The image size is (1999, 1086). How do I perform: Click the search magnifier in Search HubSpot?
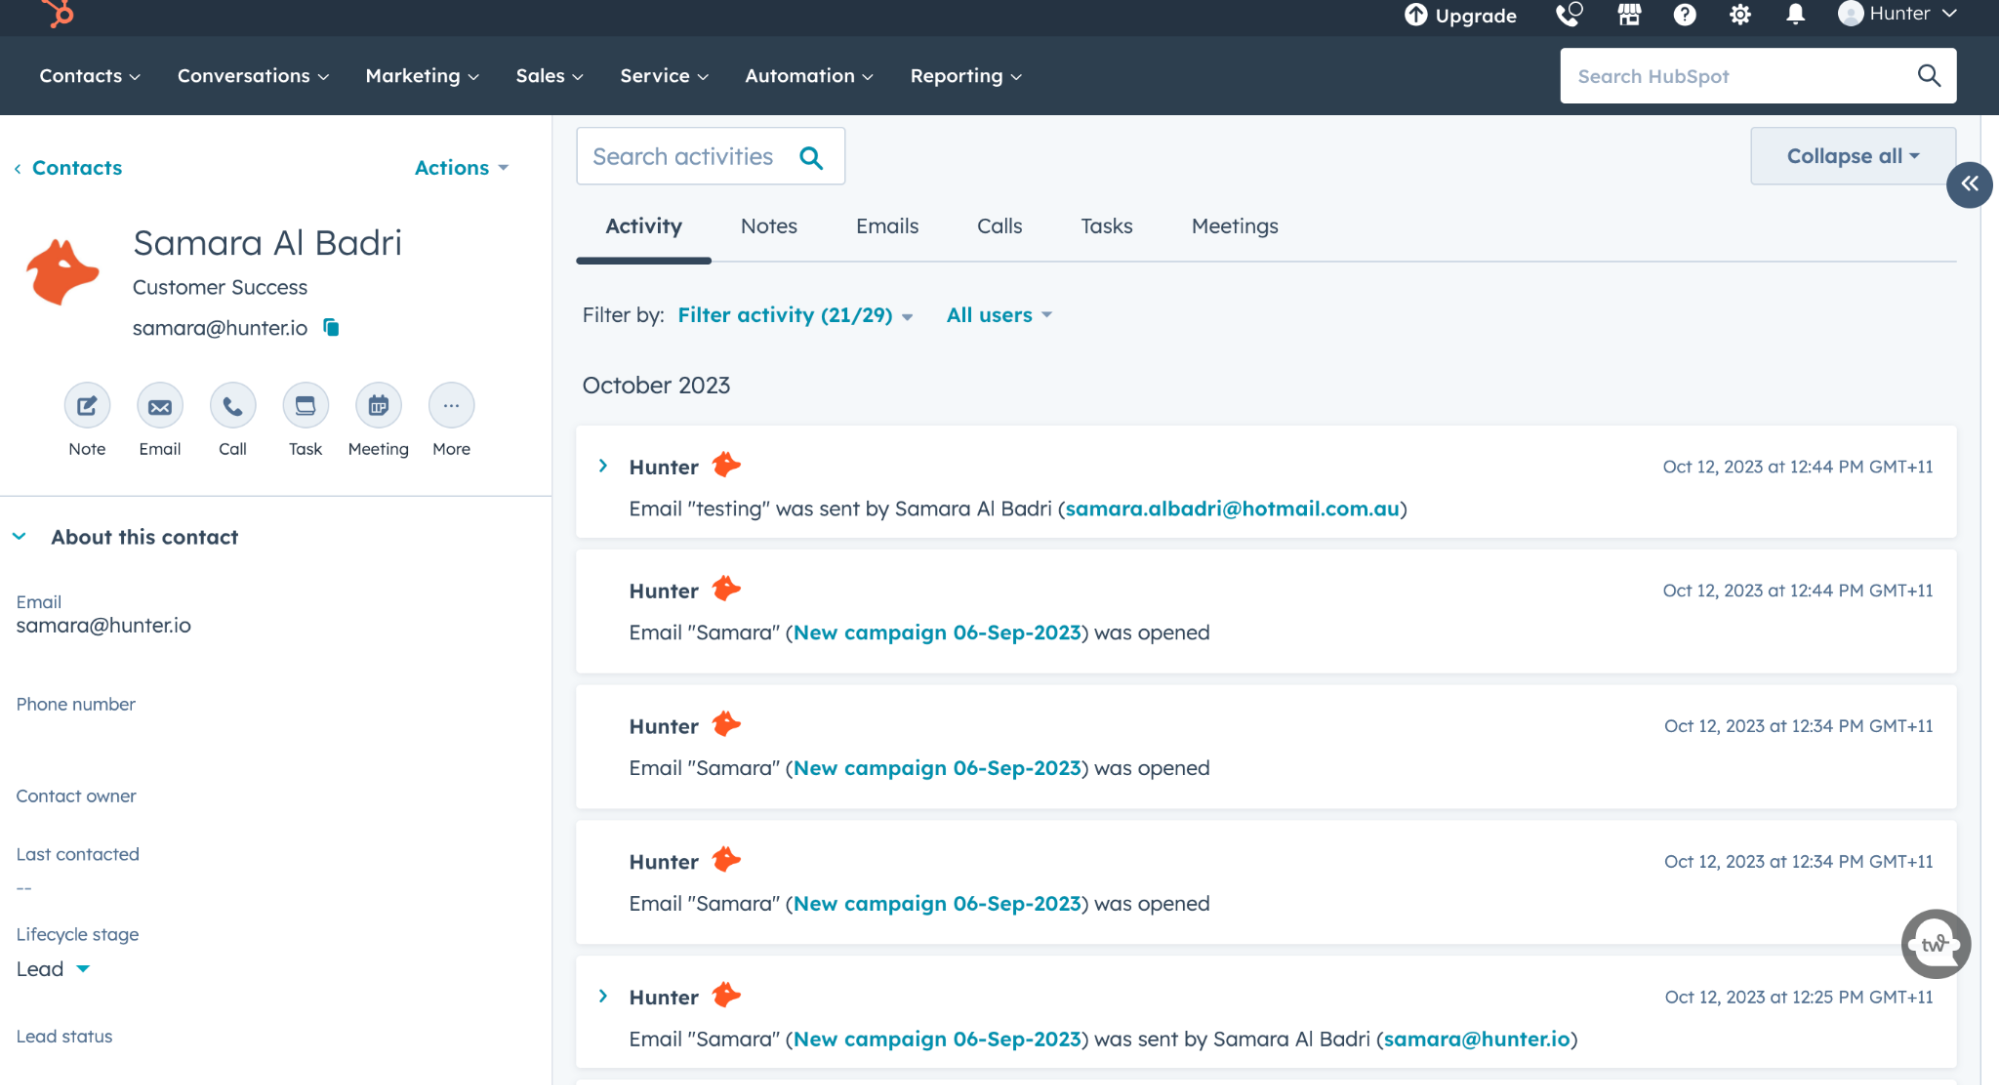(1929, 76)
